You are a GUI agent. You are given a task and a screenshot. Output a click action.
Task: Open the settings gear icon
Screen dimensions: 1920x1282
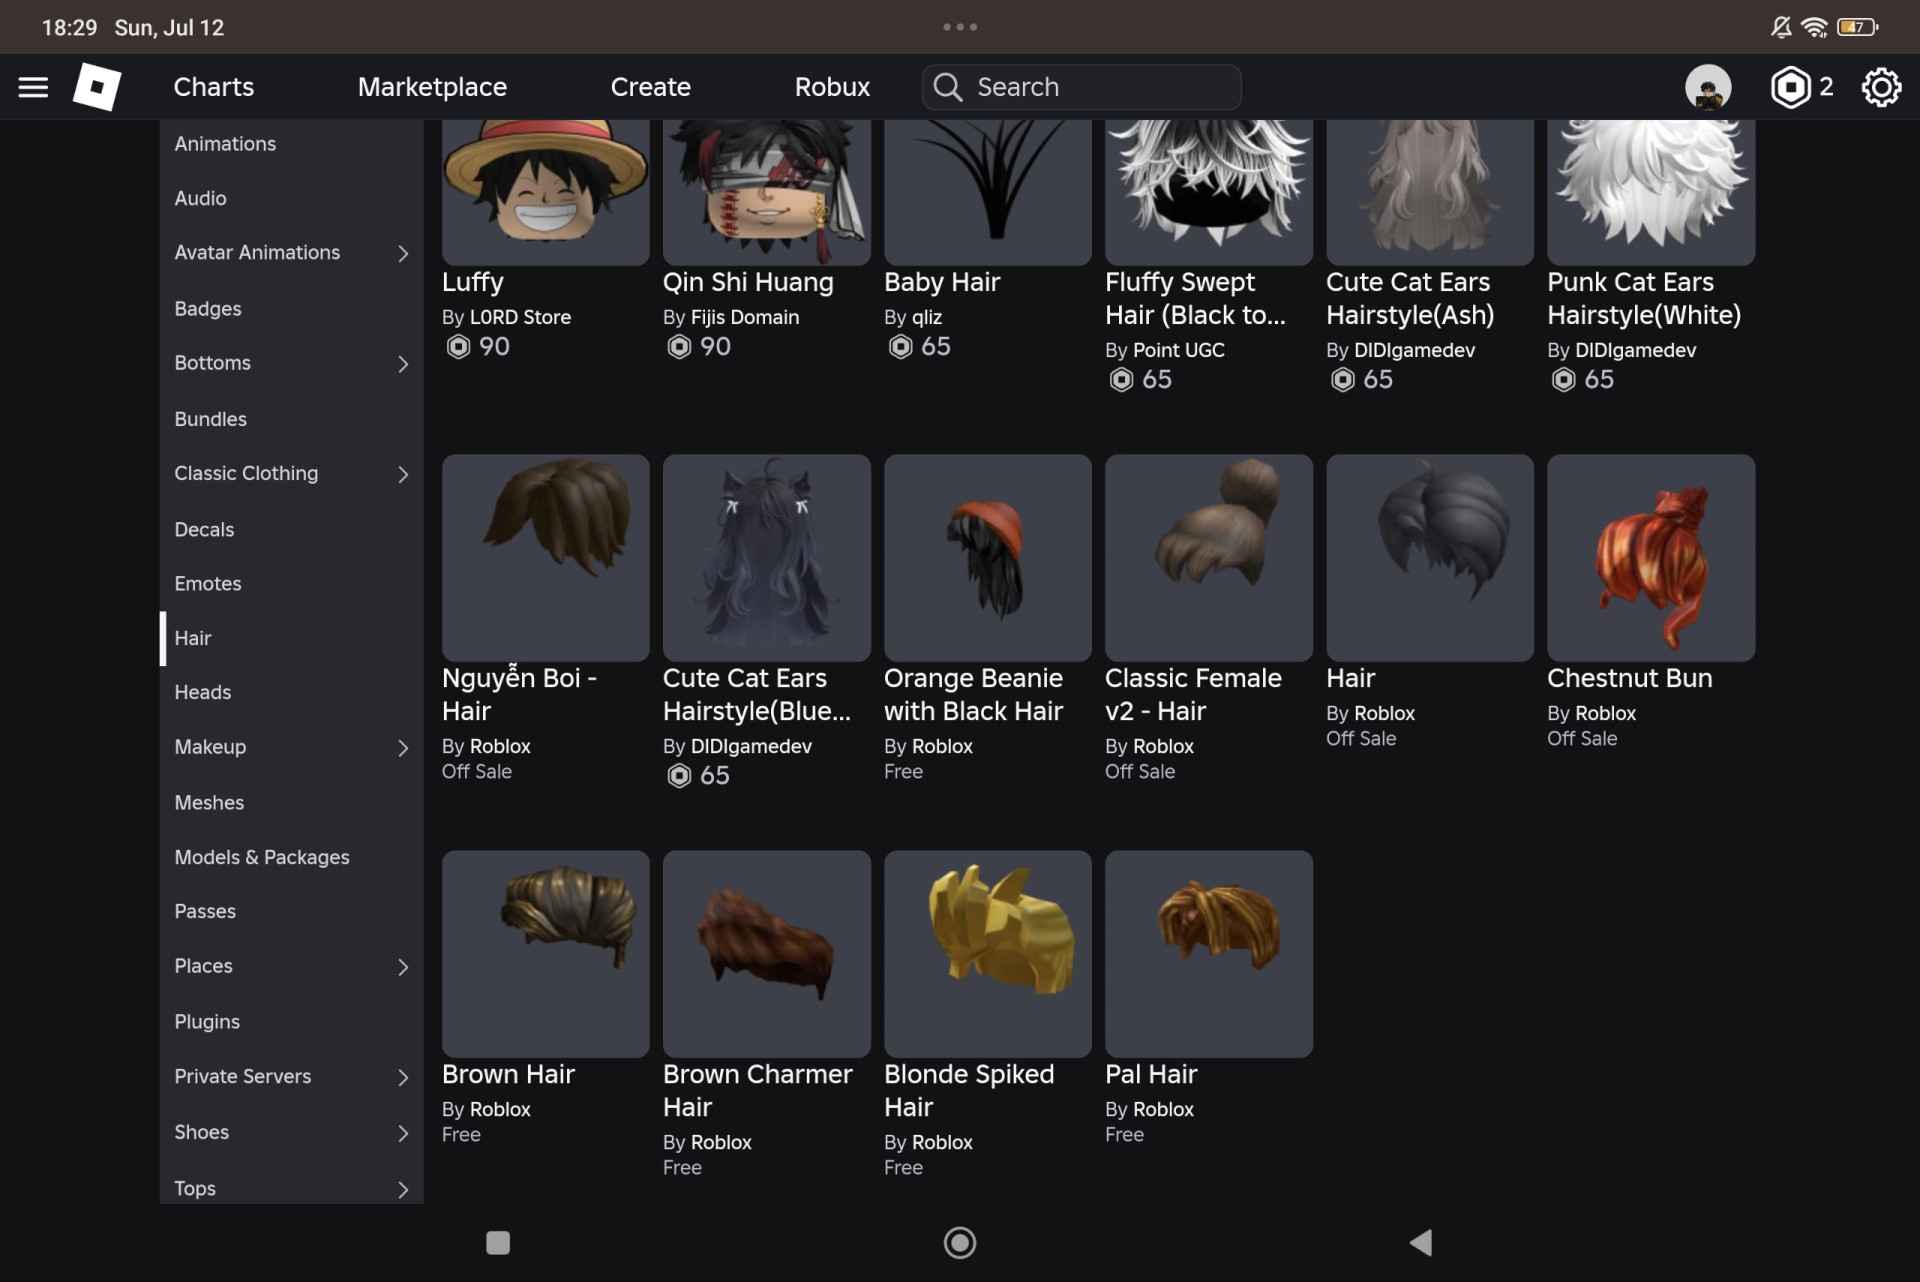click(1881, 88)
